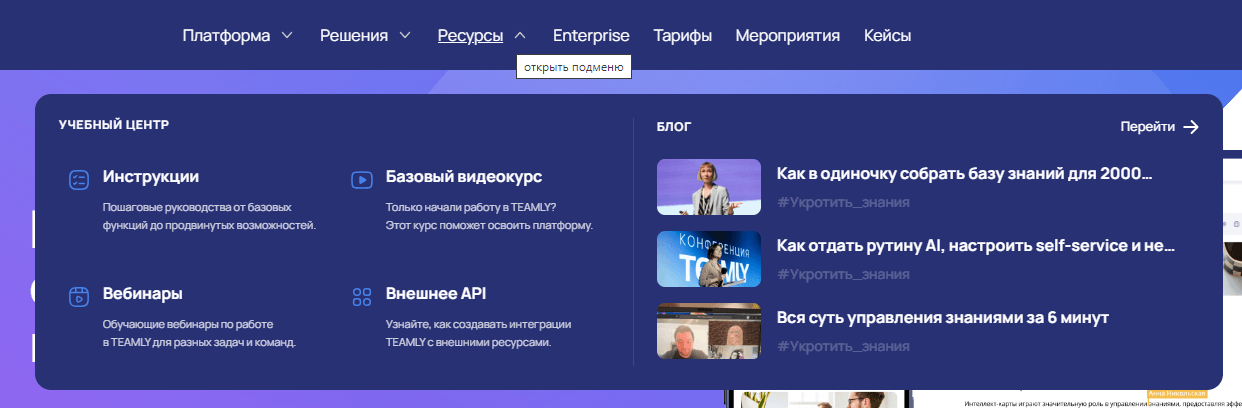Click description "Узнайте, как создавать интеграции"
This screenshot has width=1242, height=408.
coord(479,333)
